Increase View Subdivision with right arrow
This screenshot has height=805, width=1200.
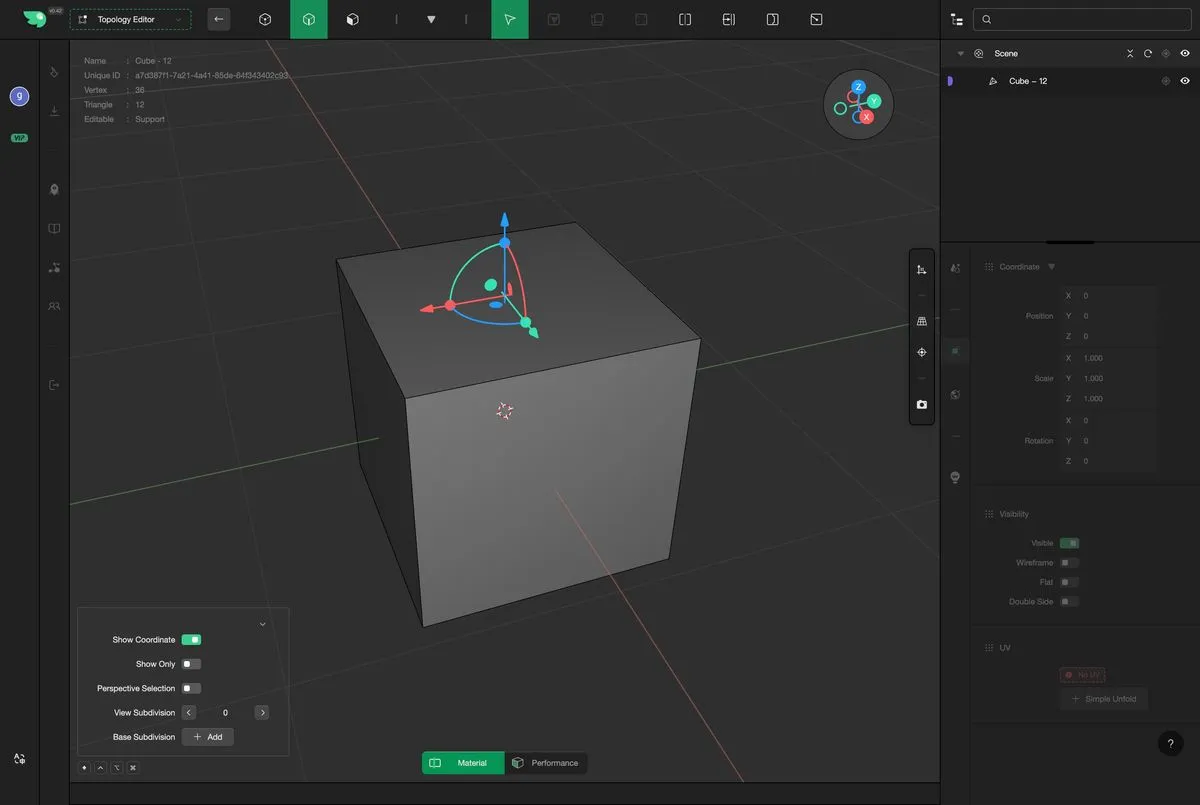click(x=262, y=713)
